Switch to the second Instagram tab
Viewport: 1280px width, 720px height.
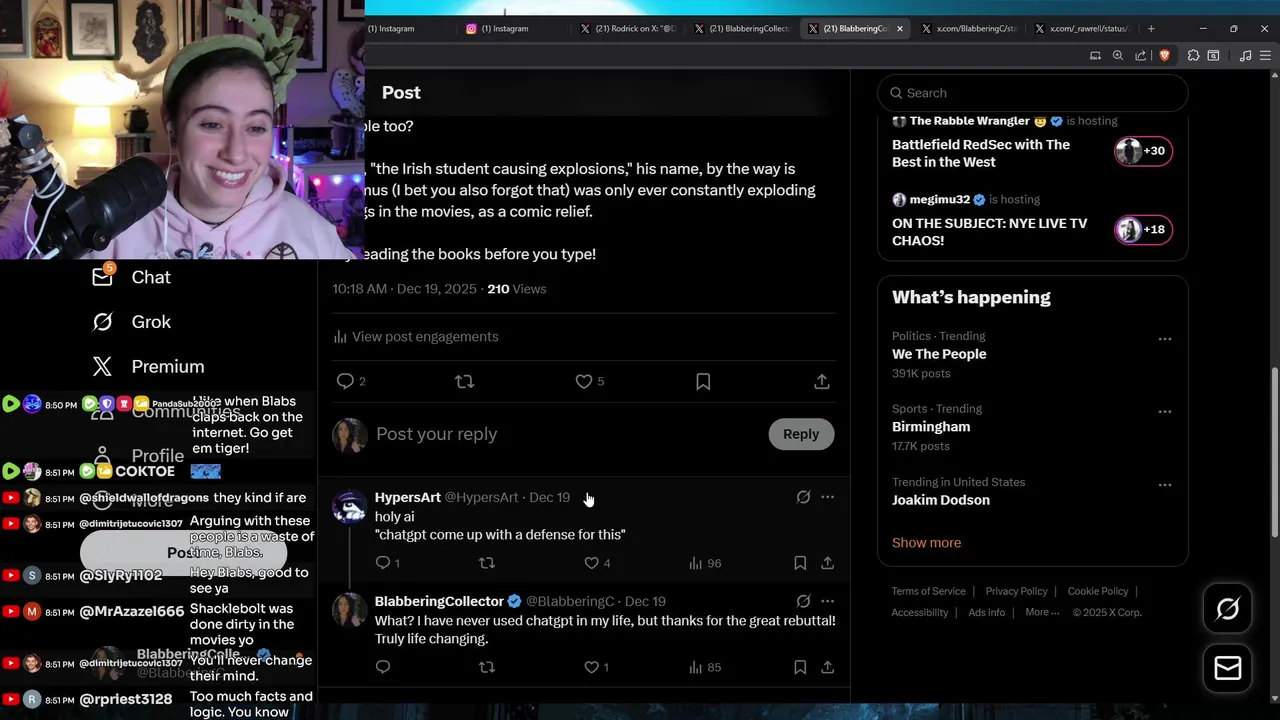(x=505, y=29)
